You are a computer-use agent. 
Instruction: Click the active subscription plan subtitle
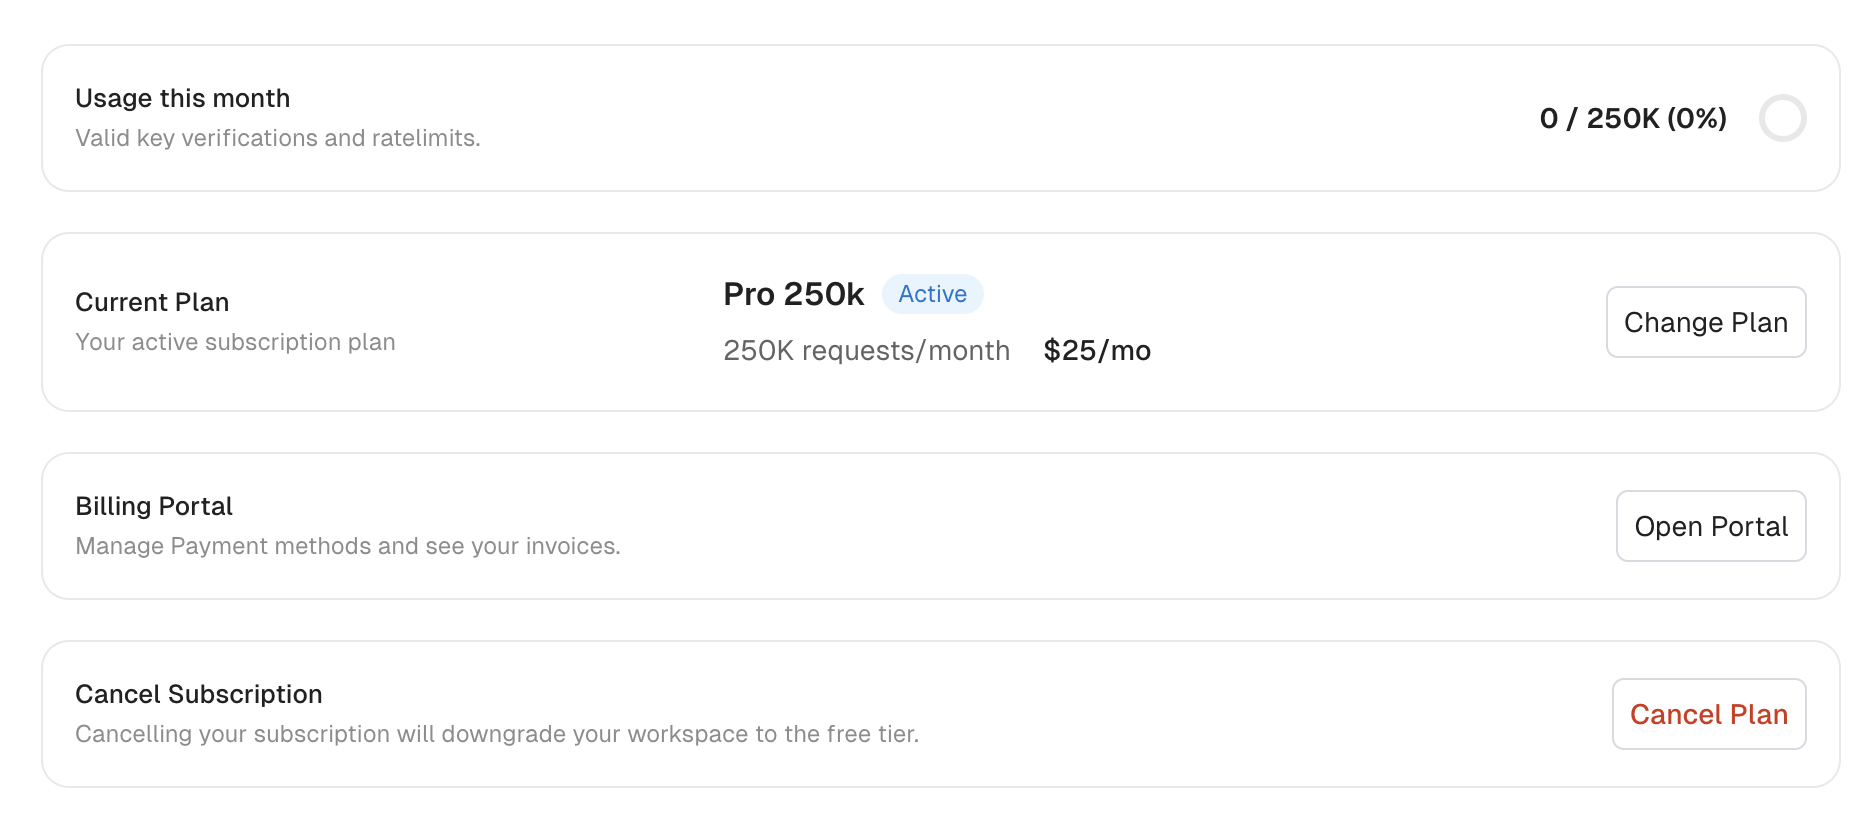pyautogui.click(x=235, y=342)
